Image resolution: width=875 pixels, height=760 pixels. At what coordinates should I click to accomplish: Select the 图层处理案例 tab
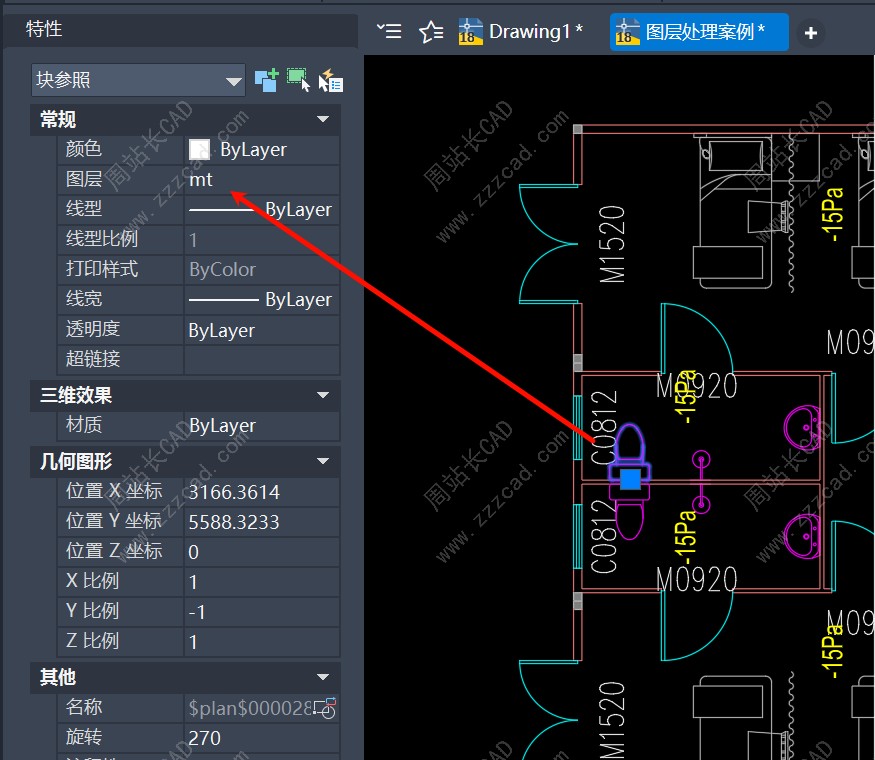click(x=698, y=32)
